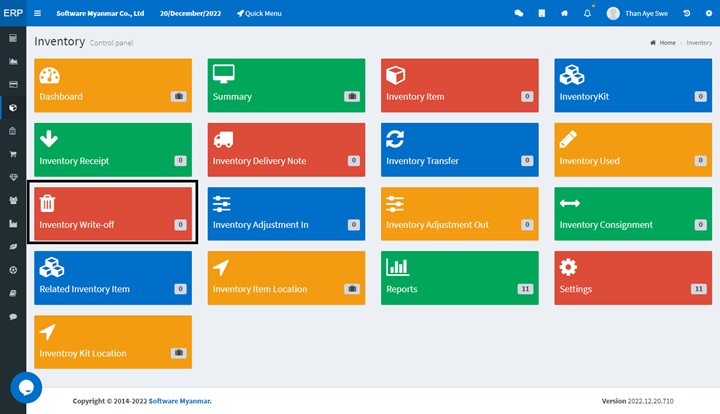Open the clipboard icon in left sidebar

click(13, 131)
